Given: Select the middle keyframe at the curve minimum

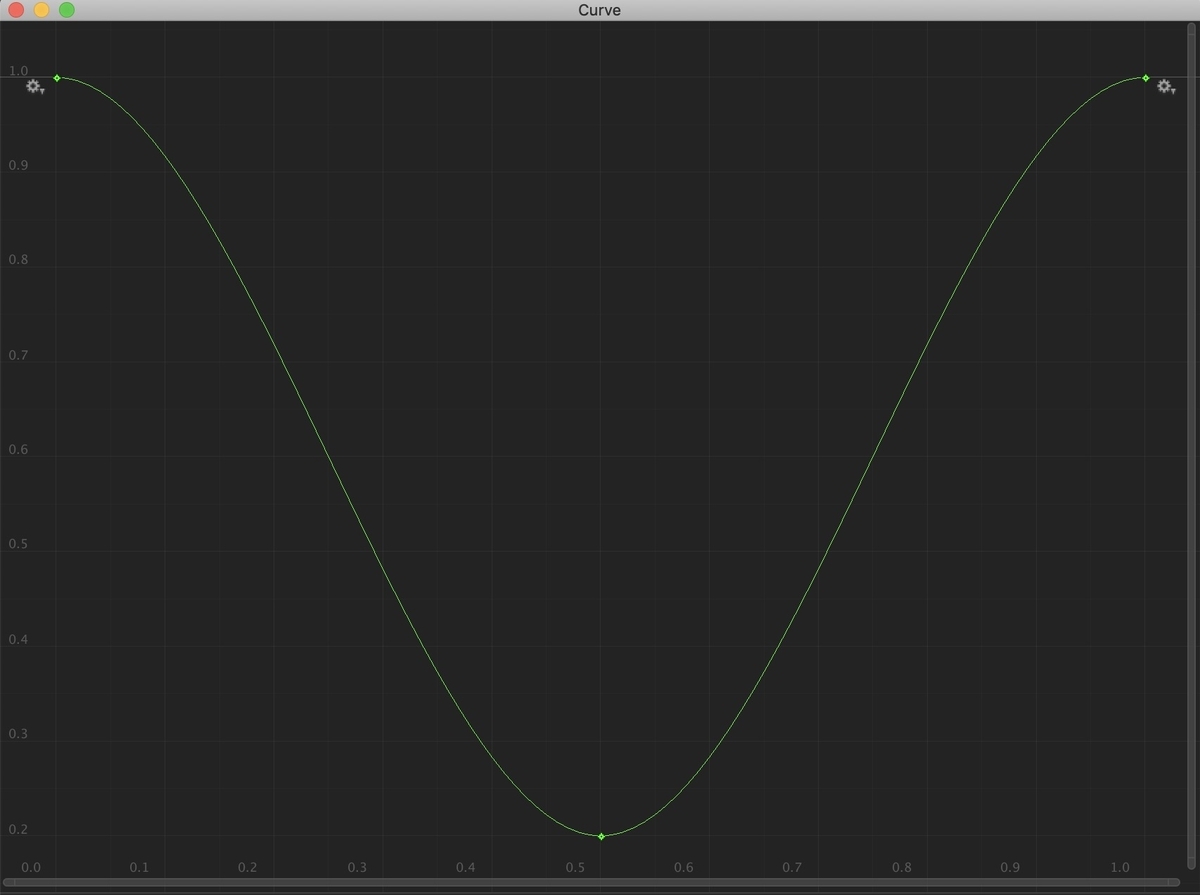Looking at the screenshot, I should tap(601, 836).
